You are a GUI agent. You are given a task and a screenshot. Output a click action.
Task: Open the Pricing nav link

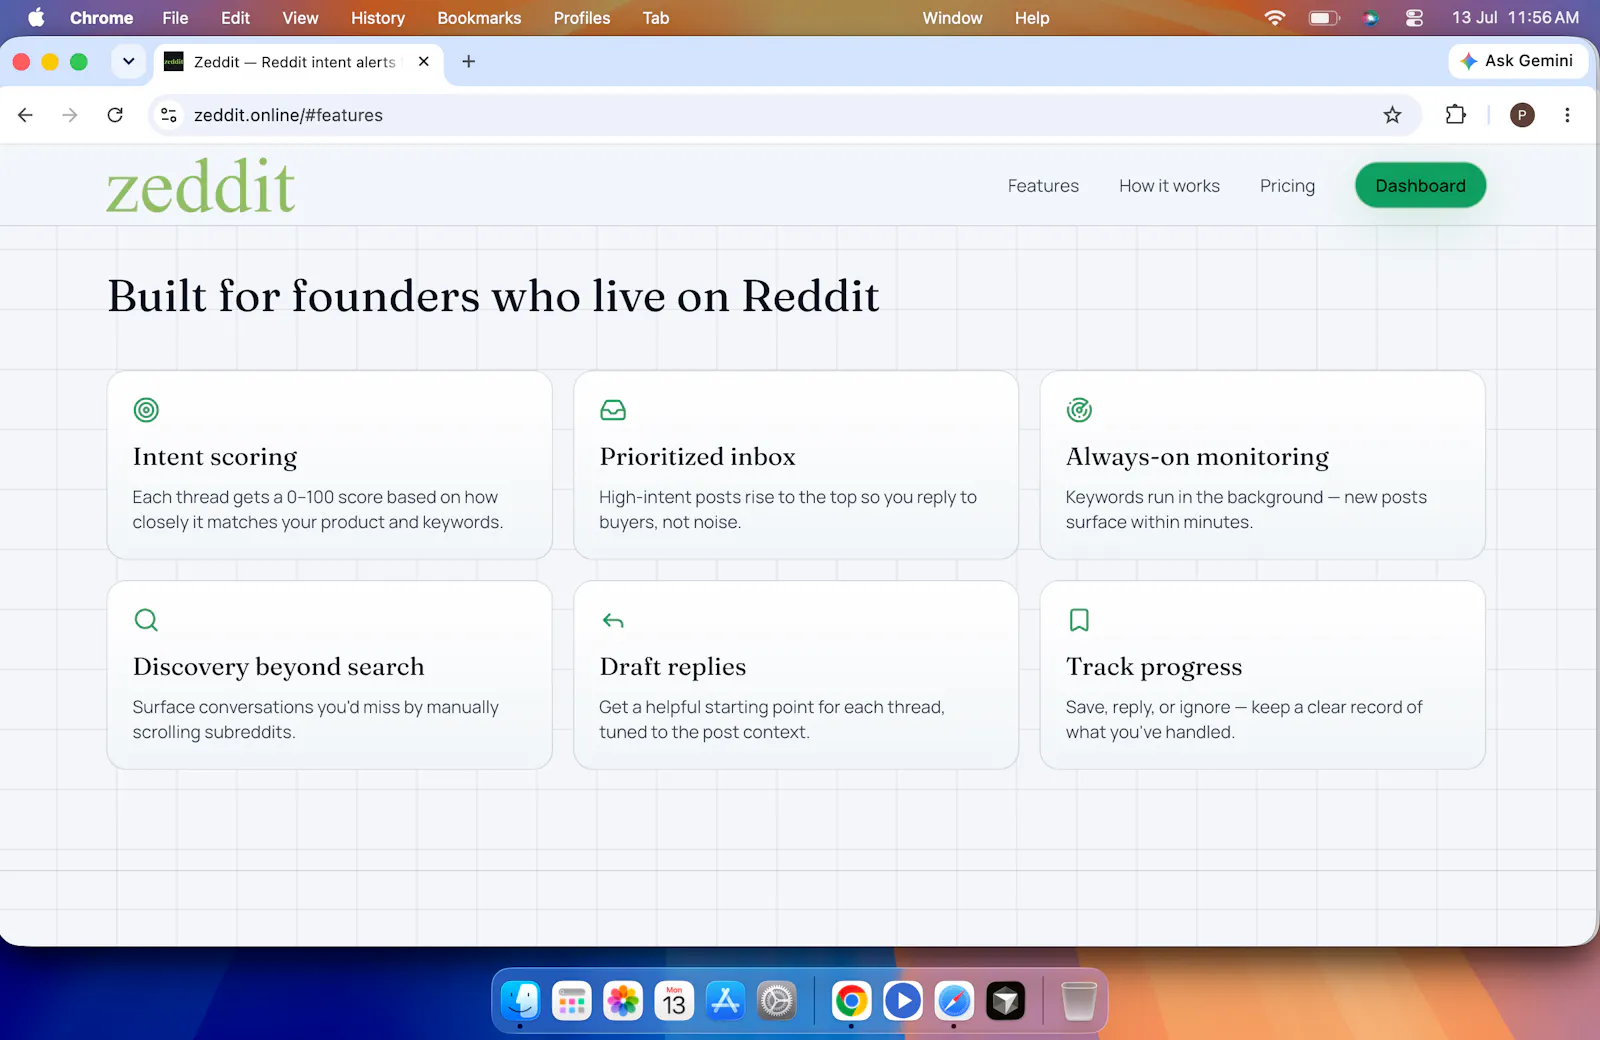[x=1287, y=186]
